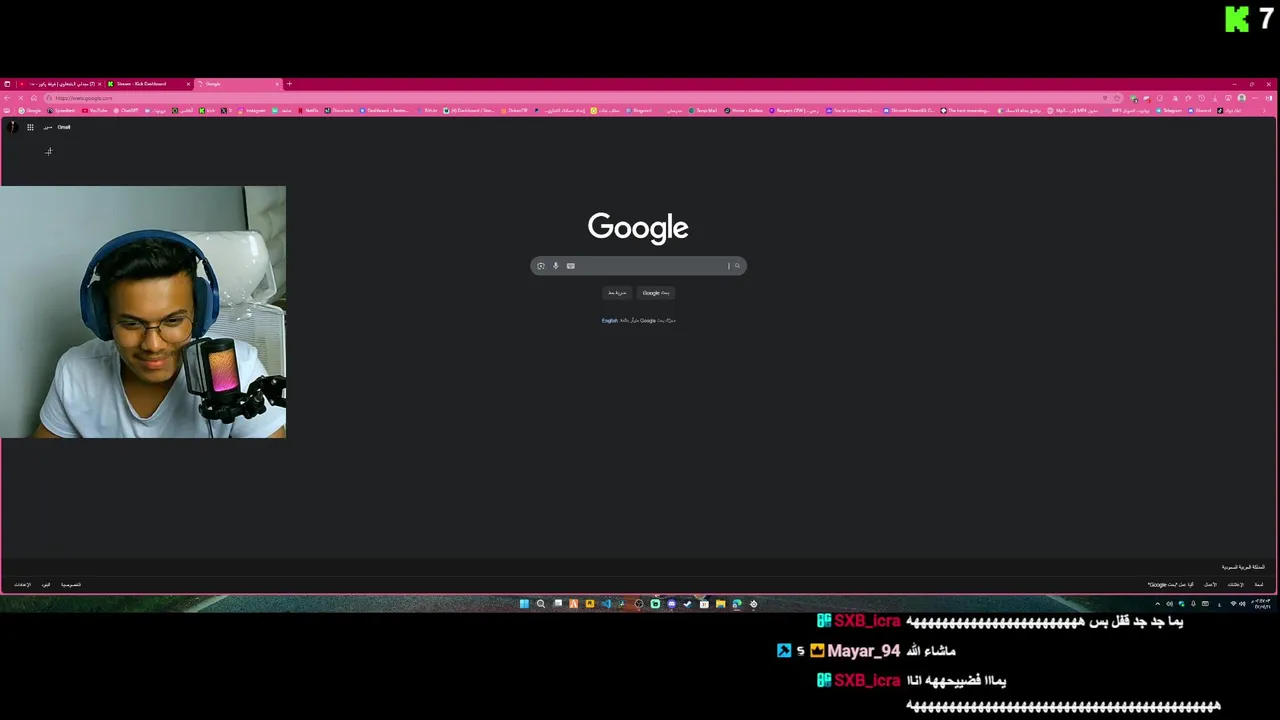
Task: Start voice search with microphone icon
Action: [556, 265]
